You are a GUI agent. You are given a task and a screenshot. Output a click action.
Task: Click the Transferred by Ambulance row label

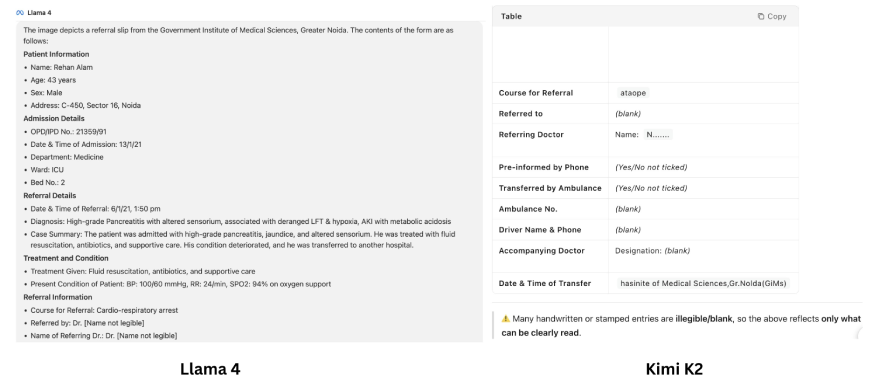tap(550, 188)
